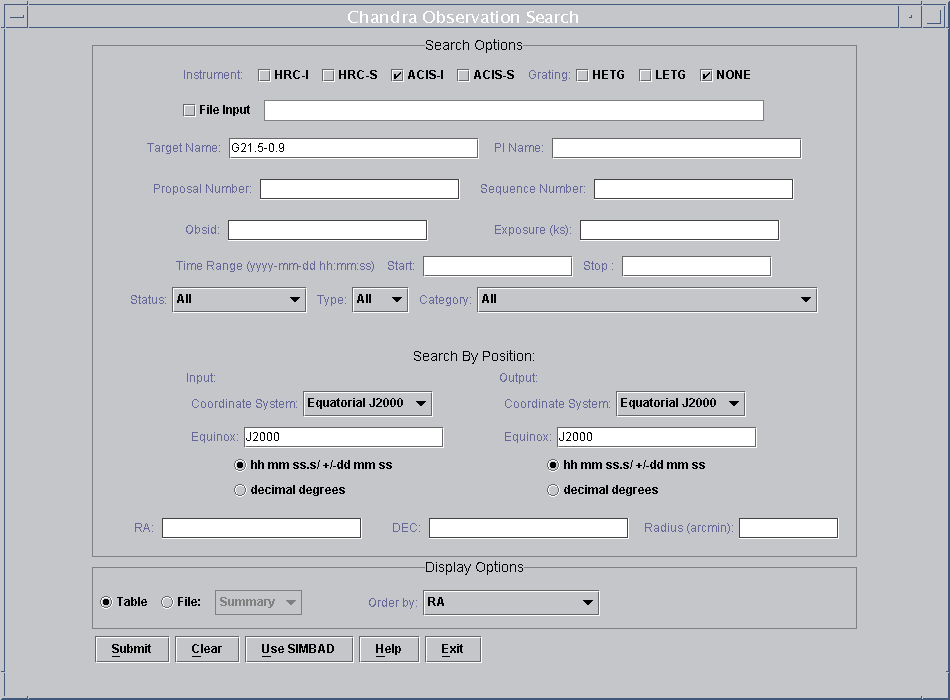Screen dimensions: 950x700
Task: Focus the Target Name field containing G21.5-0.9
Action: tap(353, 148)
